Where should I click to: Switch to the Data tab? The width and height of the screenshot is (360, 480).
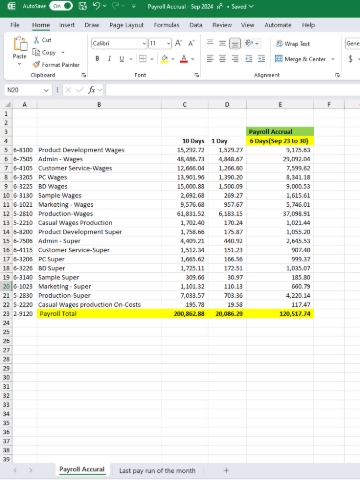tap(196, 25)
